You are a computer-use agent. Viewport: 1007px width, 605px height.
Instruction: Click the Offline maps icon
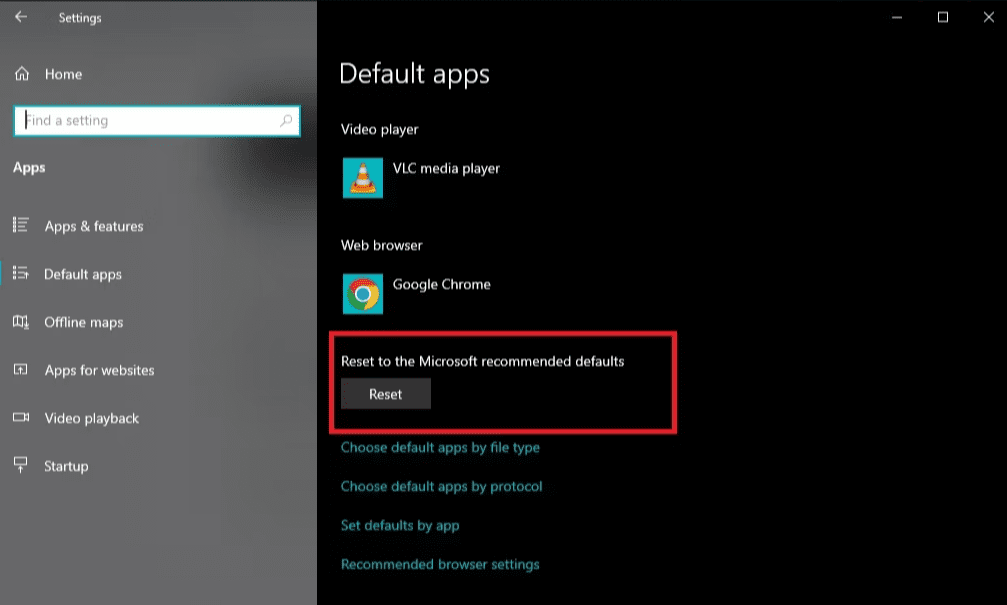(20, 322)
